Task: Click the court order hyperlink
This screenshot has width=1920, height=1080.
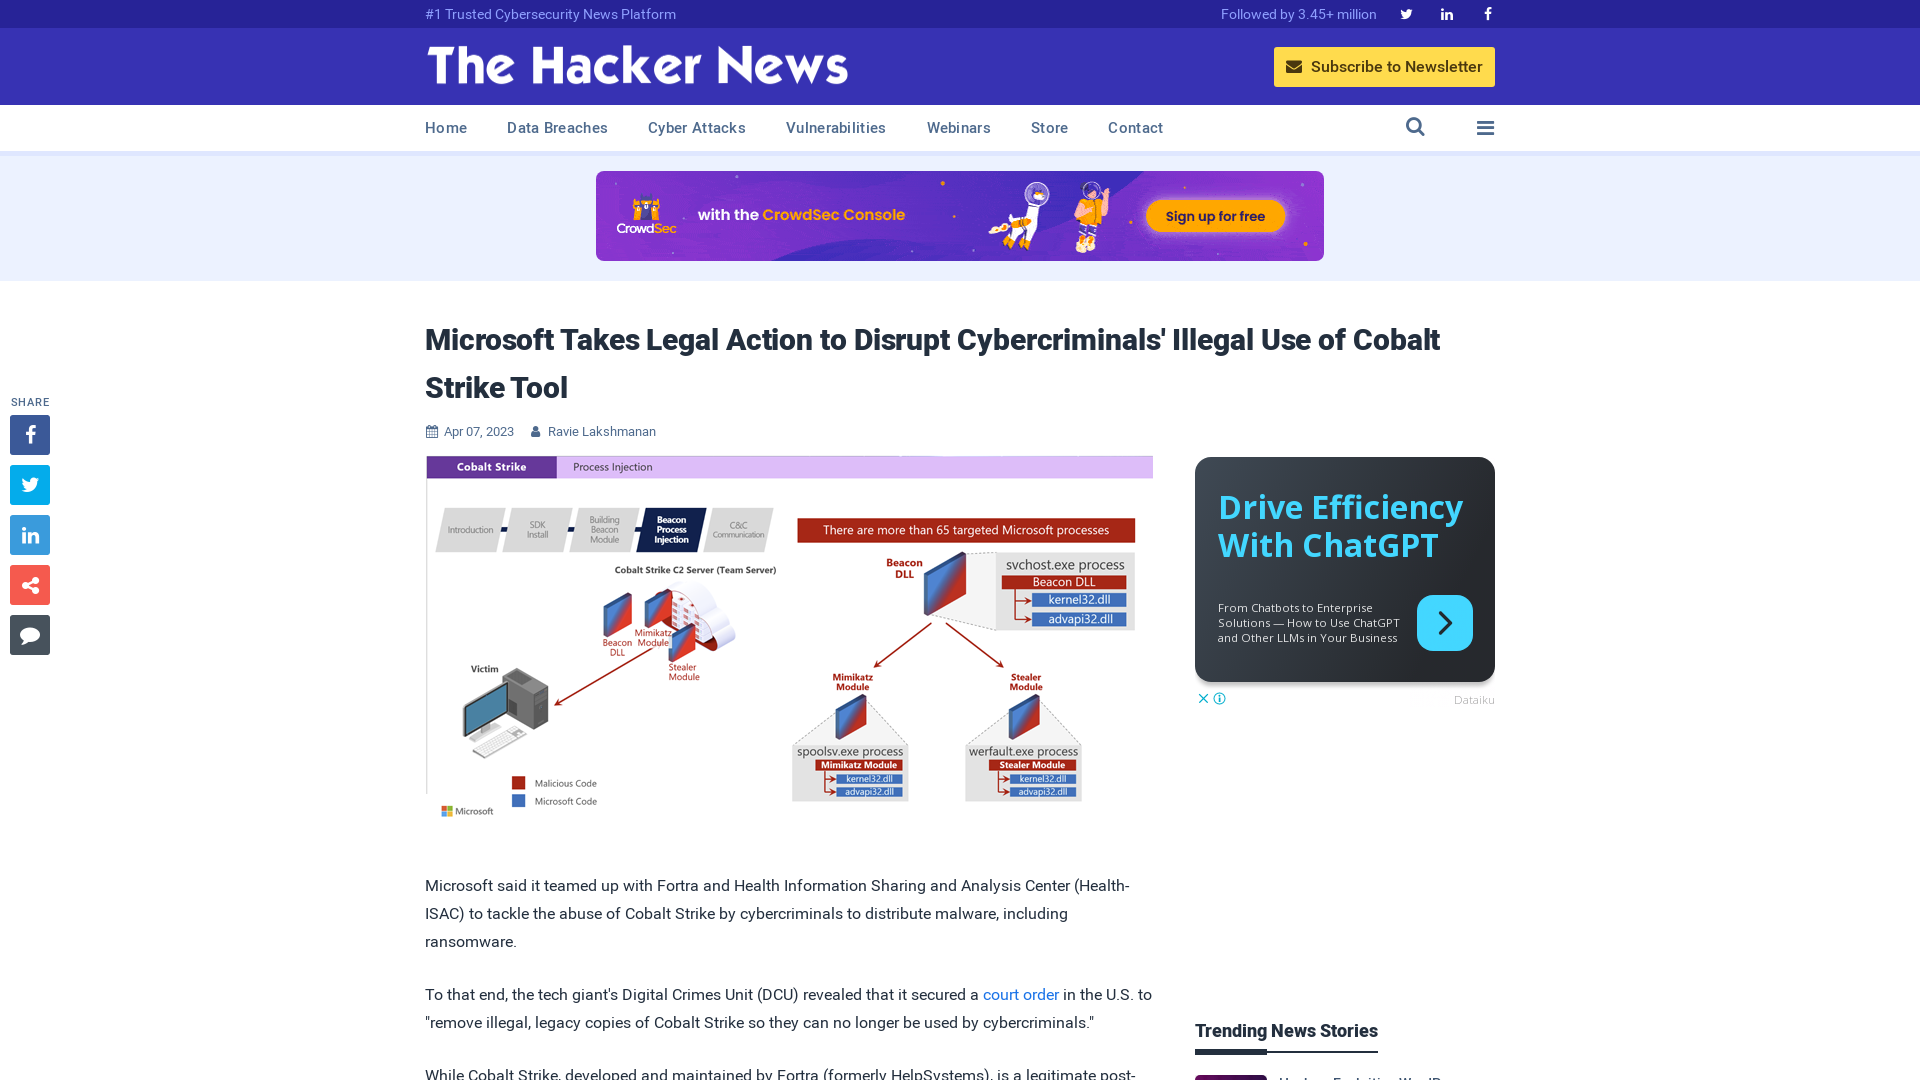Action: pos(1021,994)
